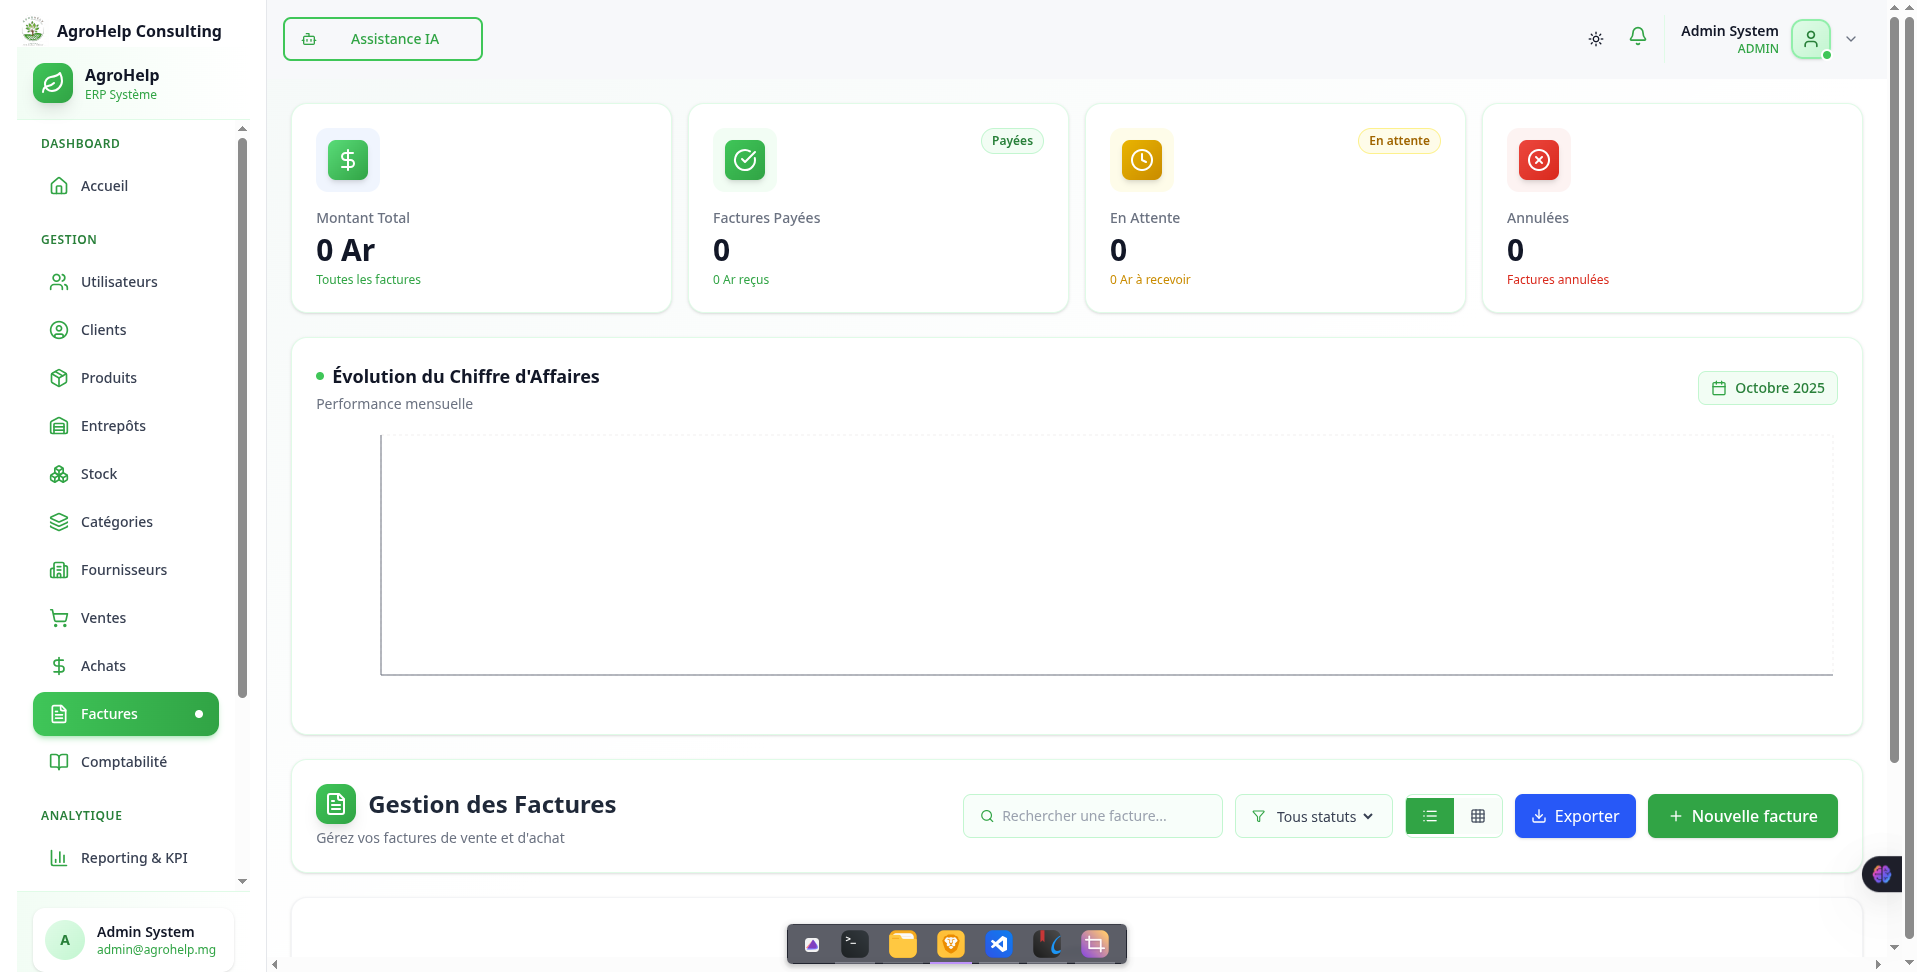Select Stock in the sidebar

click(x=98, y=473)
